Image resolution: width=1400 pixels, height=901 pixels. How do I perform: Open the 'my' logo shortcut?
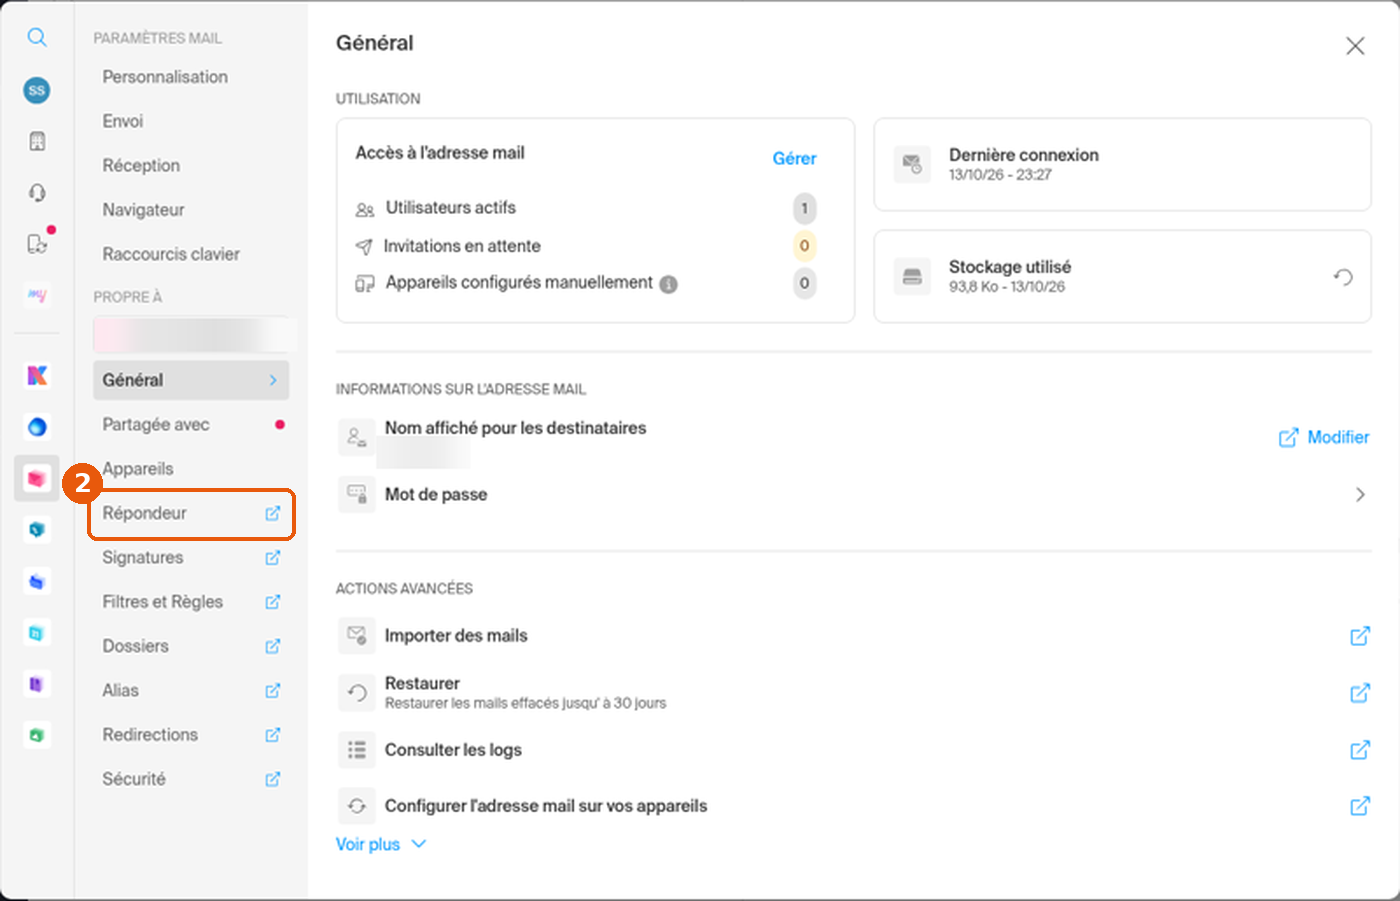pyautogui.click(x=37, y=295)
